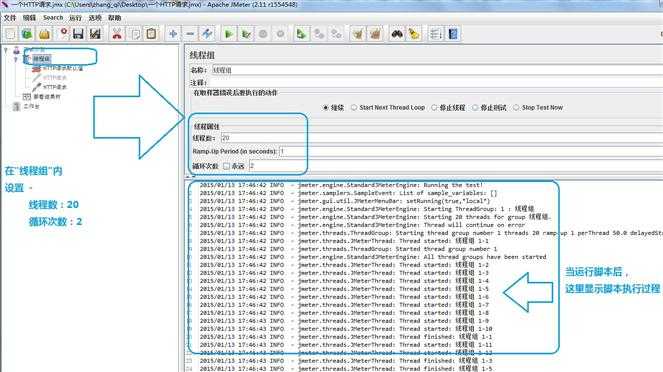Open Search with the binoculars icon
The height and width of the screenshot is (372, 663).
click(397, 34)
